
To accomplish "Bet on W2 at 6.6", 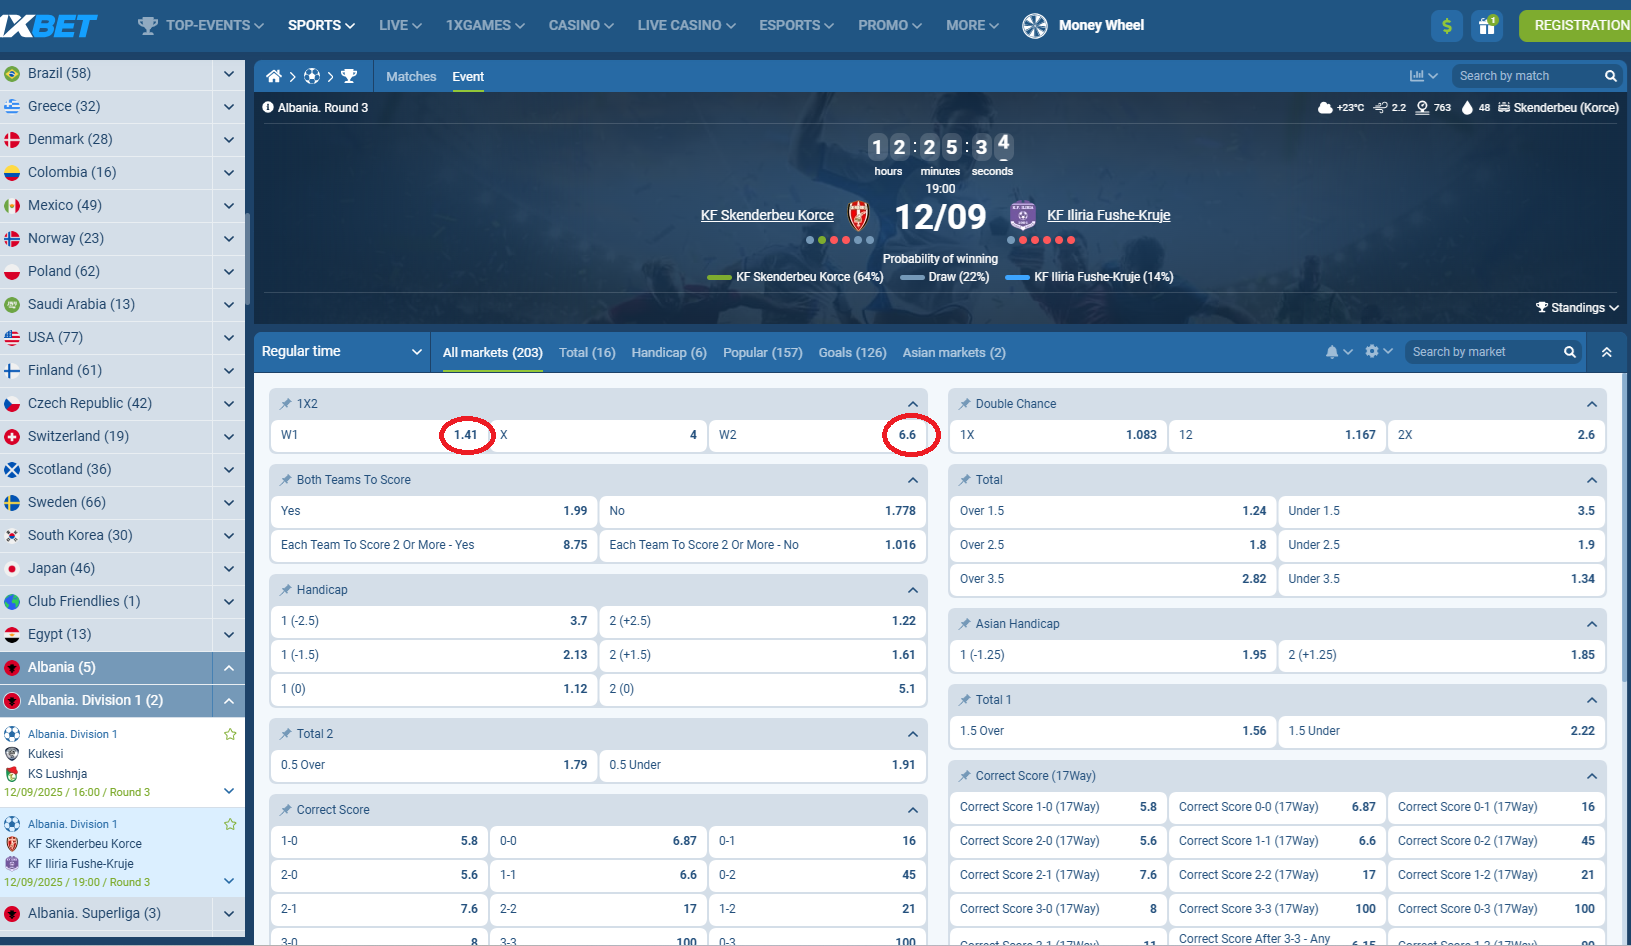I will tap(817, 435).
